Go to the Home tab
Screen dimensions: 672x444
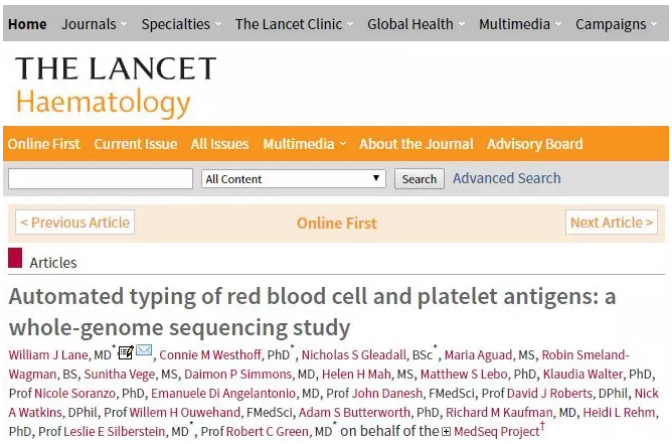click(x=27, y=24)
